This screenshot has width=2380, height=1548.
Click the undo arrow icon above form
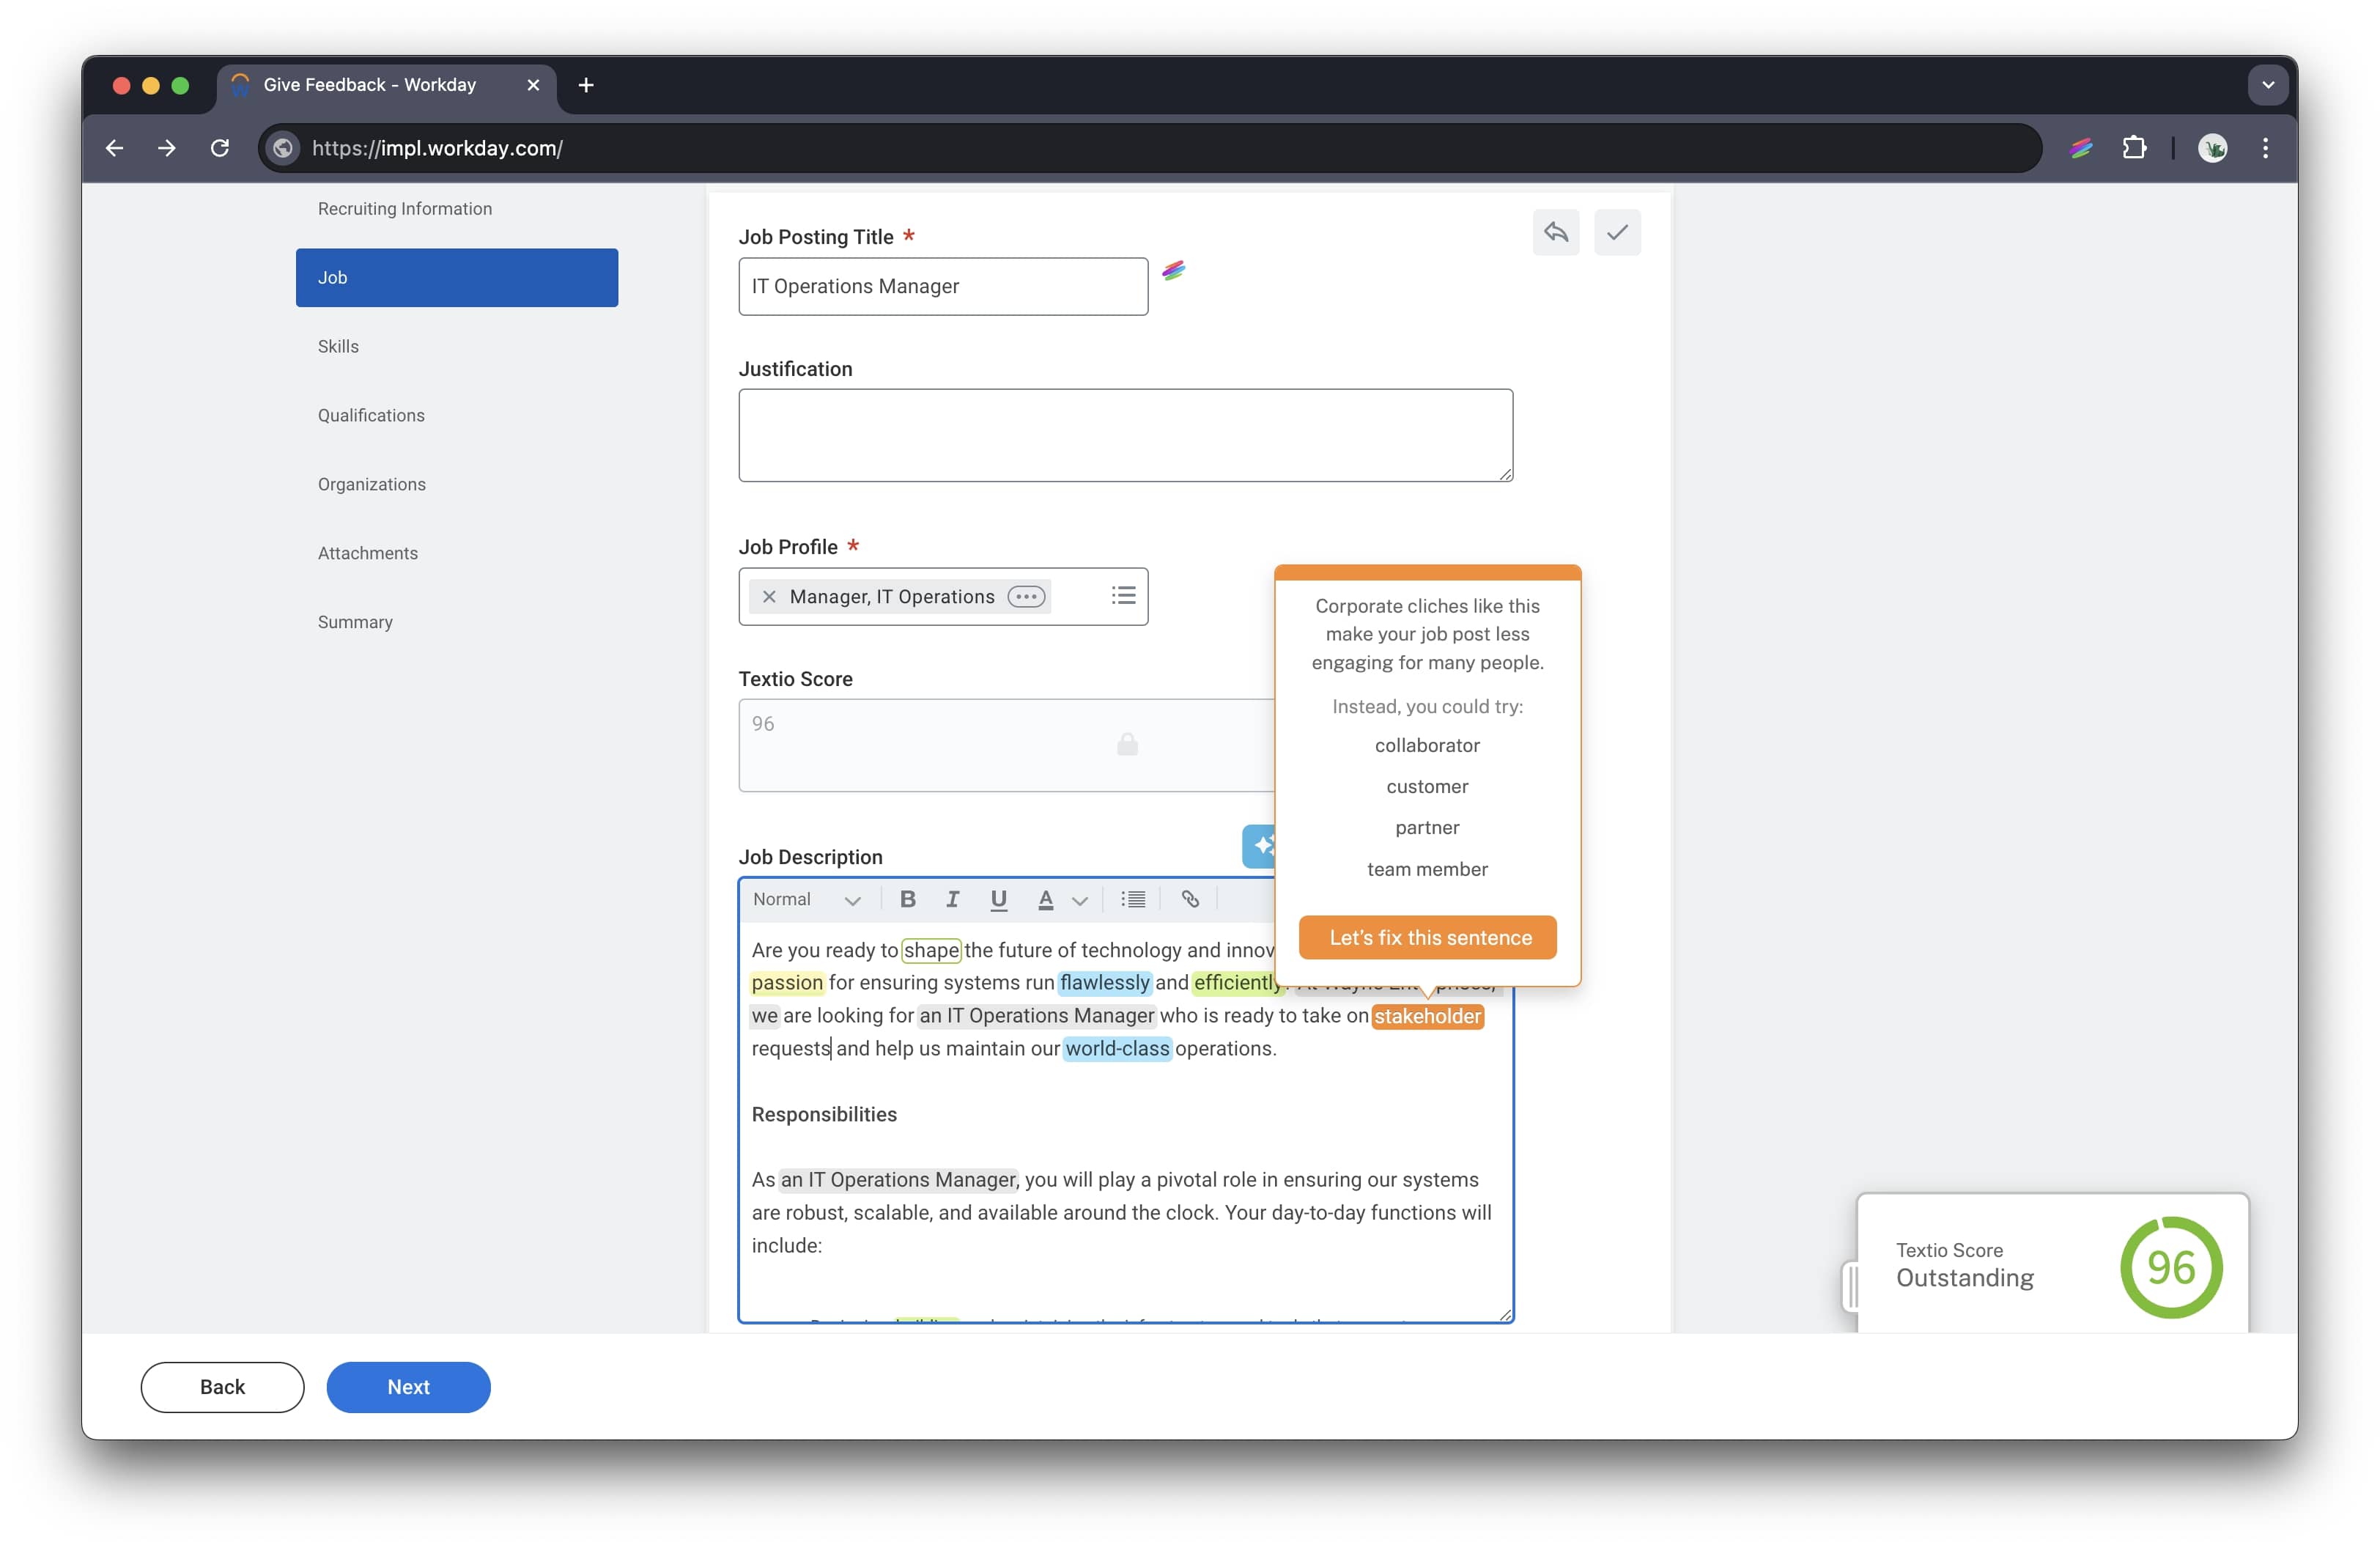1555,233
